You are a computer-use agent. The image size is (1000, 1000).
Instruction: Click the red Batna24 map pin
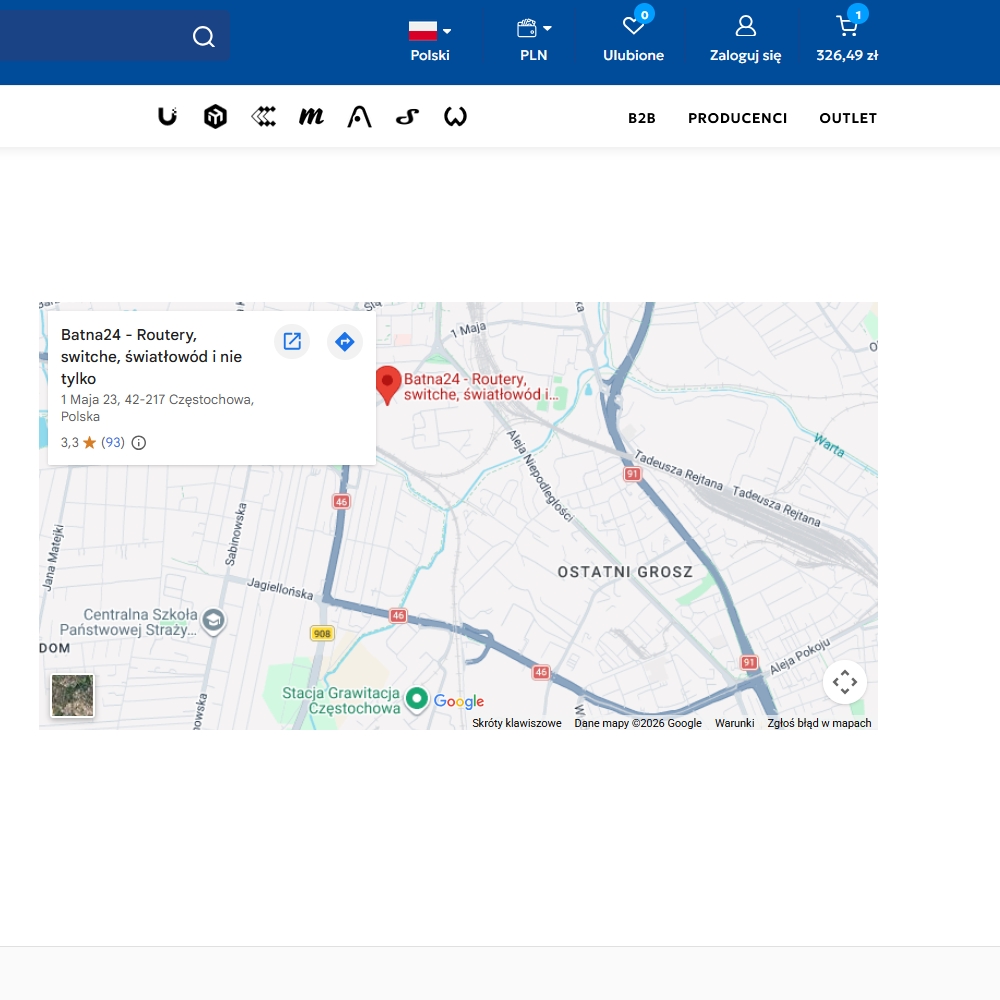click(x=387, y=385)
